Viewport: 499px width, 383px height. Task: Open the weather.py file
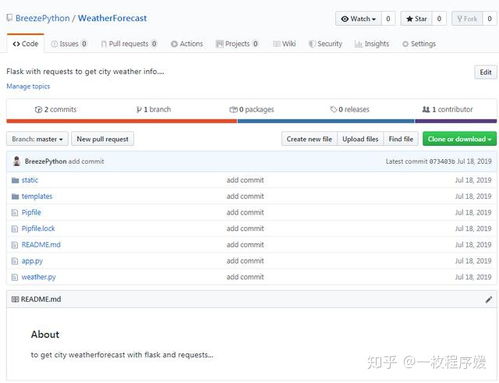pyautogui.click(x=39, y=277)
